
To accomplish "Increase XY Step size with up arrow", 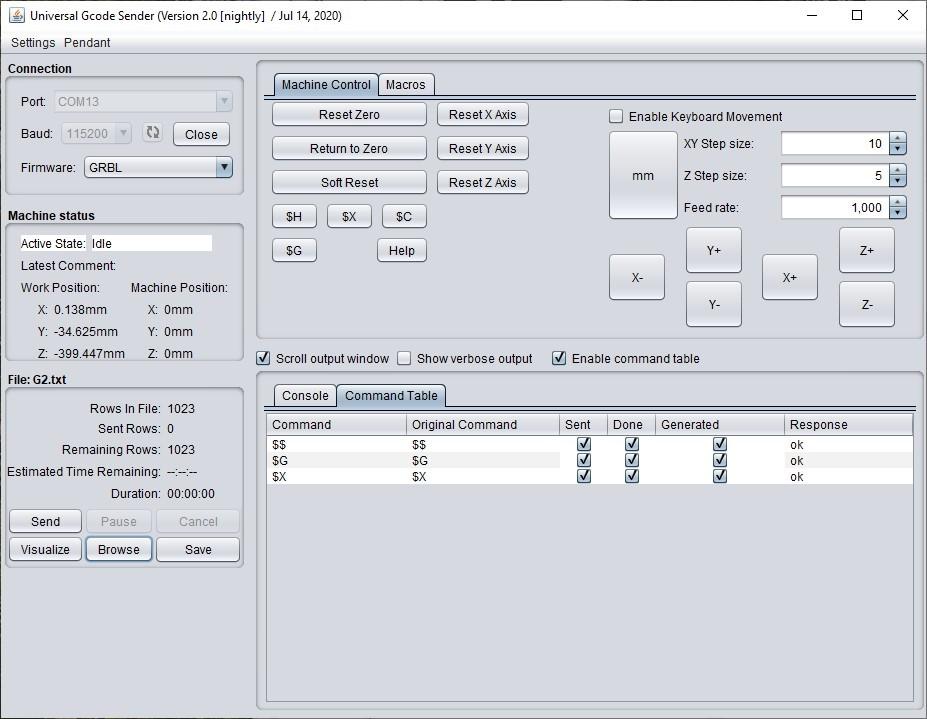I will 897,138.
